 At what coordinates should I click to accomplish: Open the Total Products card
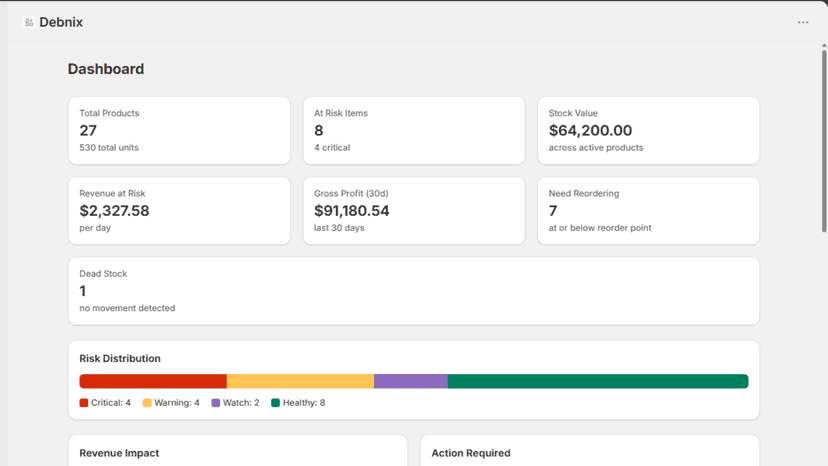pos(179,131)
